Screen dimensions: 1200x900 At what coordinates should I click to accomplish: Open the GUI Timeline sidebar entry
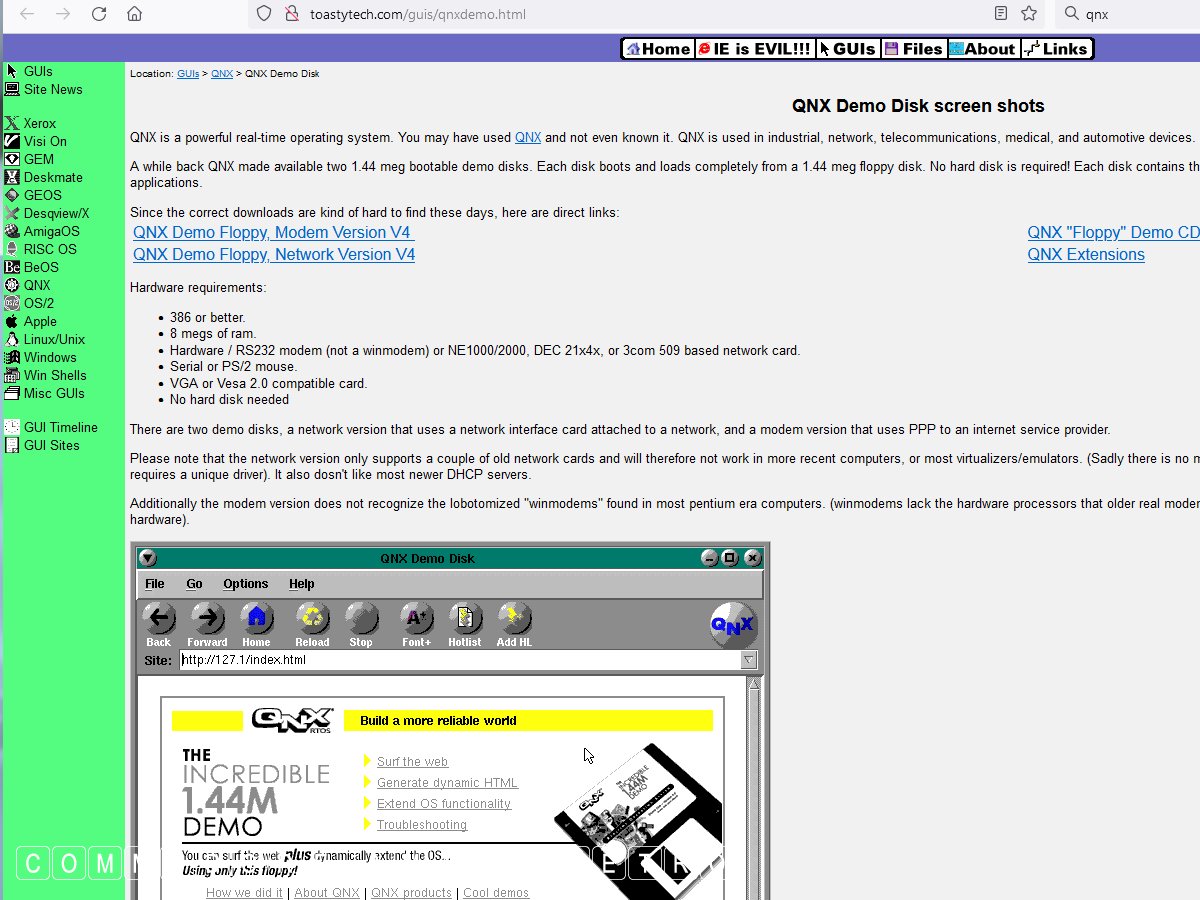click(x=60, y=427)
